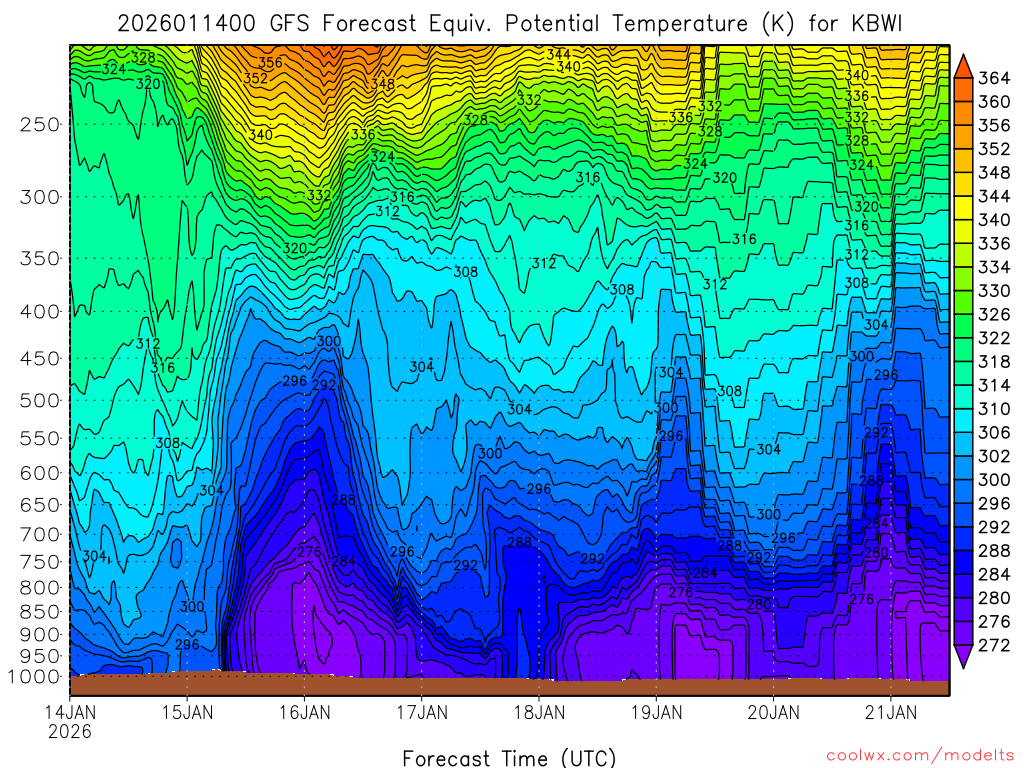Select the 850 pressure axis label
The image size is (1024, 768).
(x=39, y=612)
